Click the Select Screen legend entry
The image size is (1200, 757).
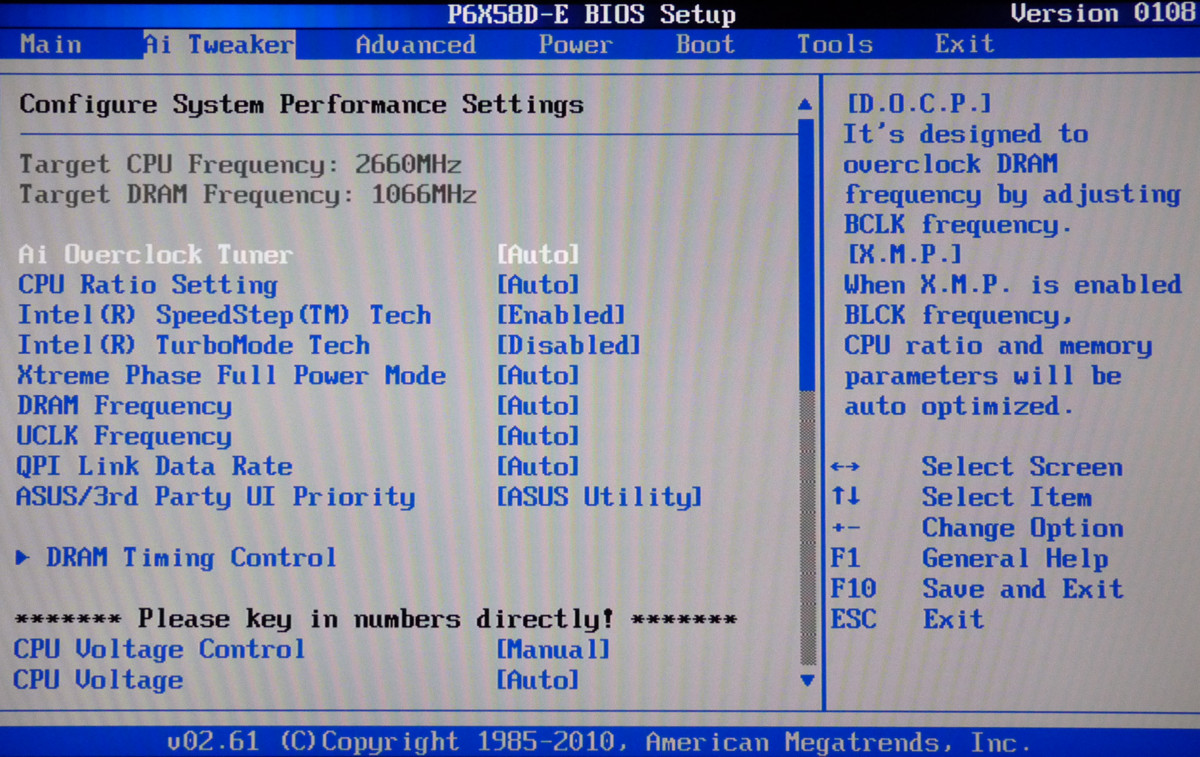977,467
